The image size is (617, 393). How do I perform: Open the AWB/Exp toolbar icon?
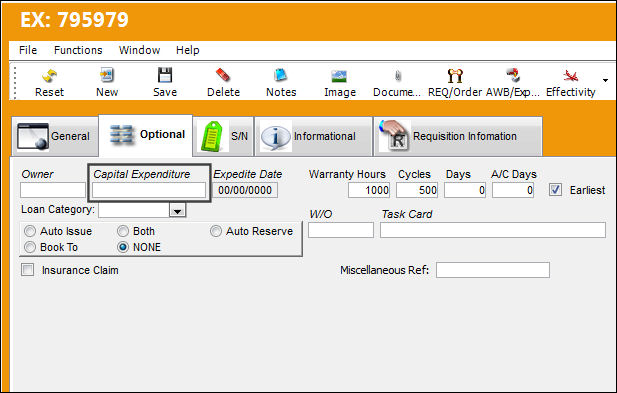[513, 75]
